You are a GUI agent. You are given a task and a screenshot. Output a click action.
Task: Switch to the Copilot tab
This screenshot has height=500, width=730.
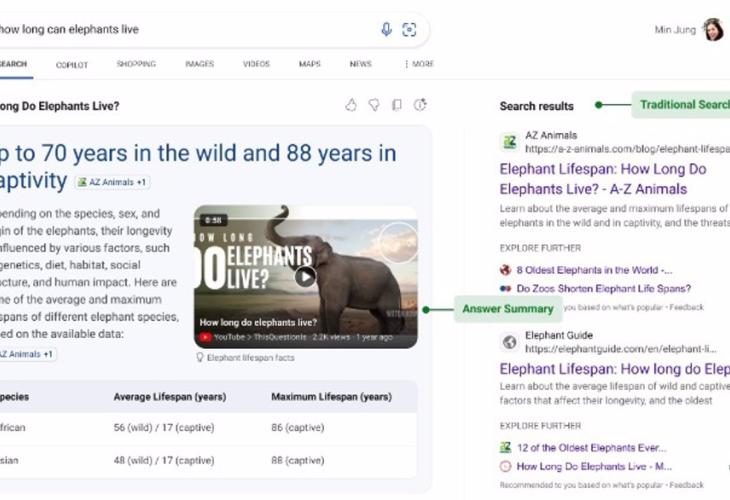tap(72, 64)
